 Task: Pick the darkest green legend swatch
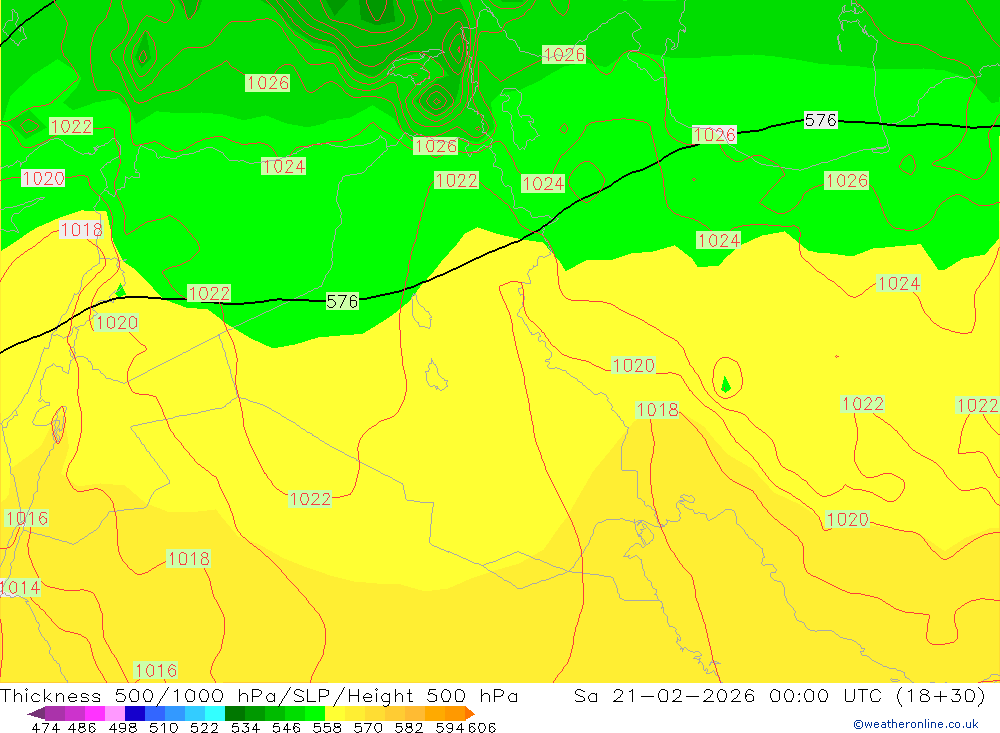coord(235,713)
